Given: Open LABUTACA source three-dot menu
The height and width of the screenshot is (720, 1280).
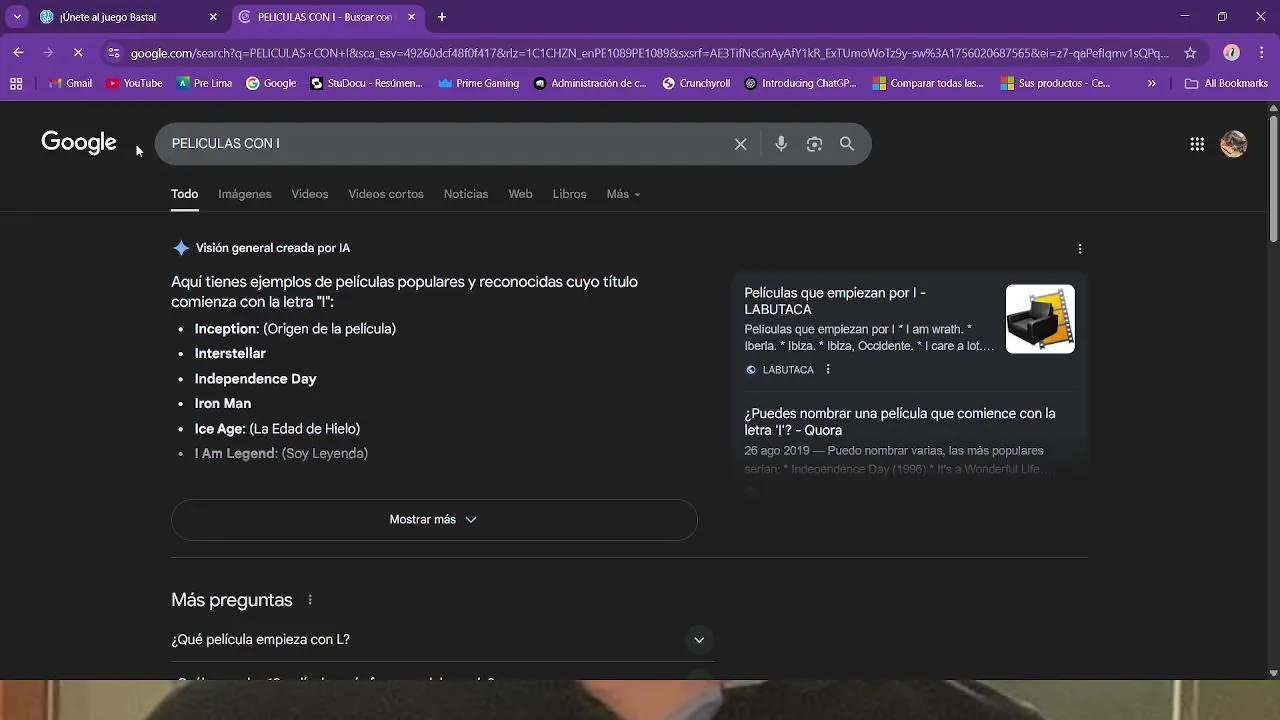Looking at the screenshot, I should tap(828, 370).
